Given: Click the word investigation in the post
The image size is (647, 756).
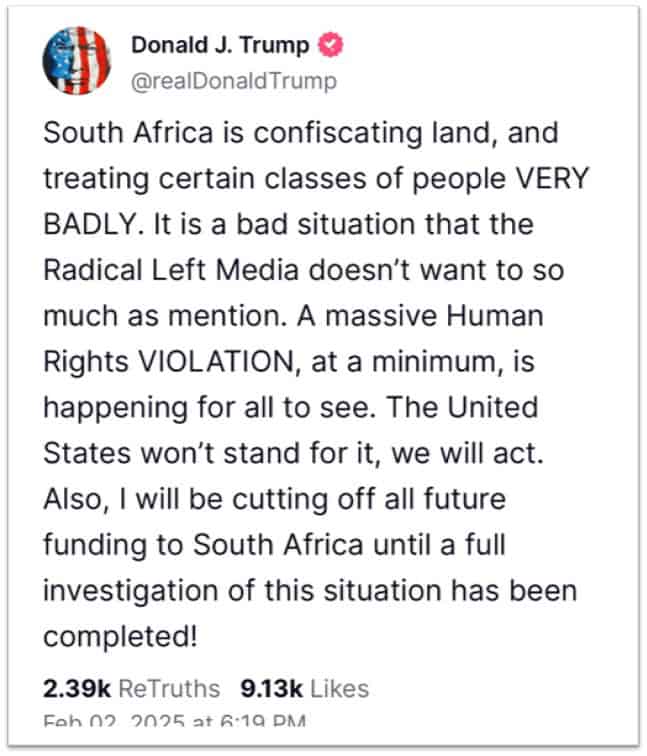Looking at the screenshot, I should point(132,591).
